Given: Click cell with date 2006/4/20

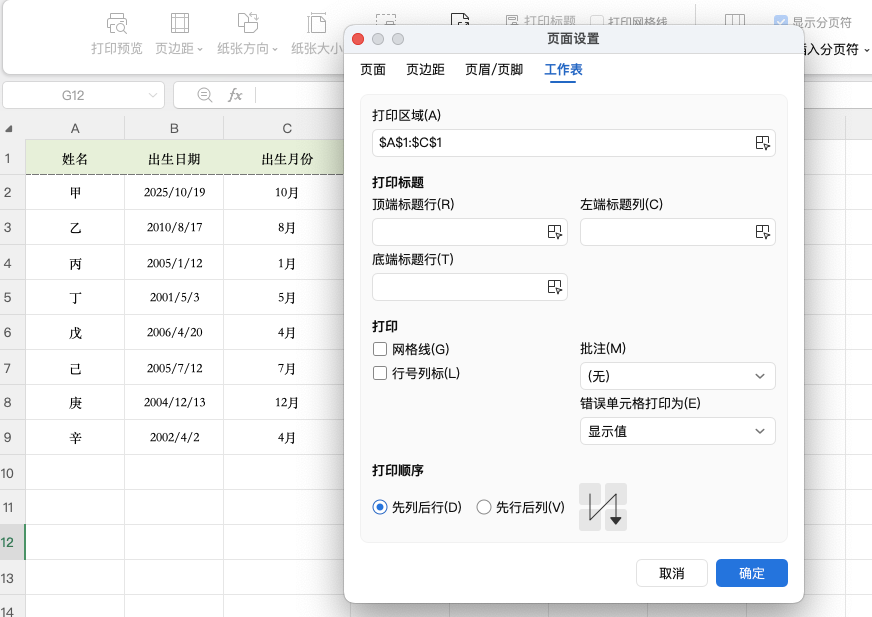Looking at the screenshot, I should point(174,333).
